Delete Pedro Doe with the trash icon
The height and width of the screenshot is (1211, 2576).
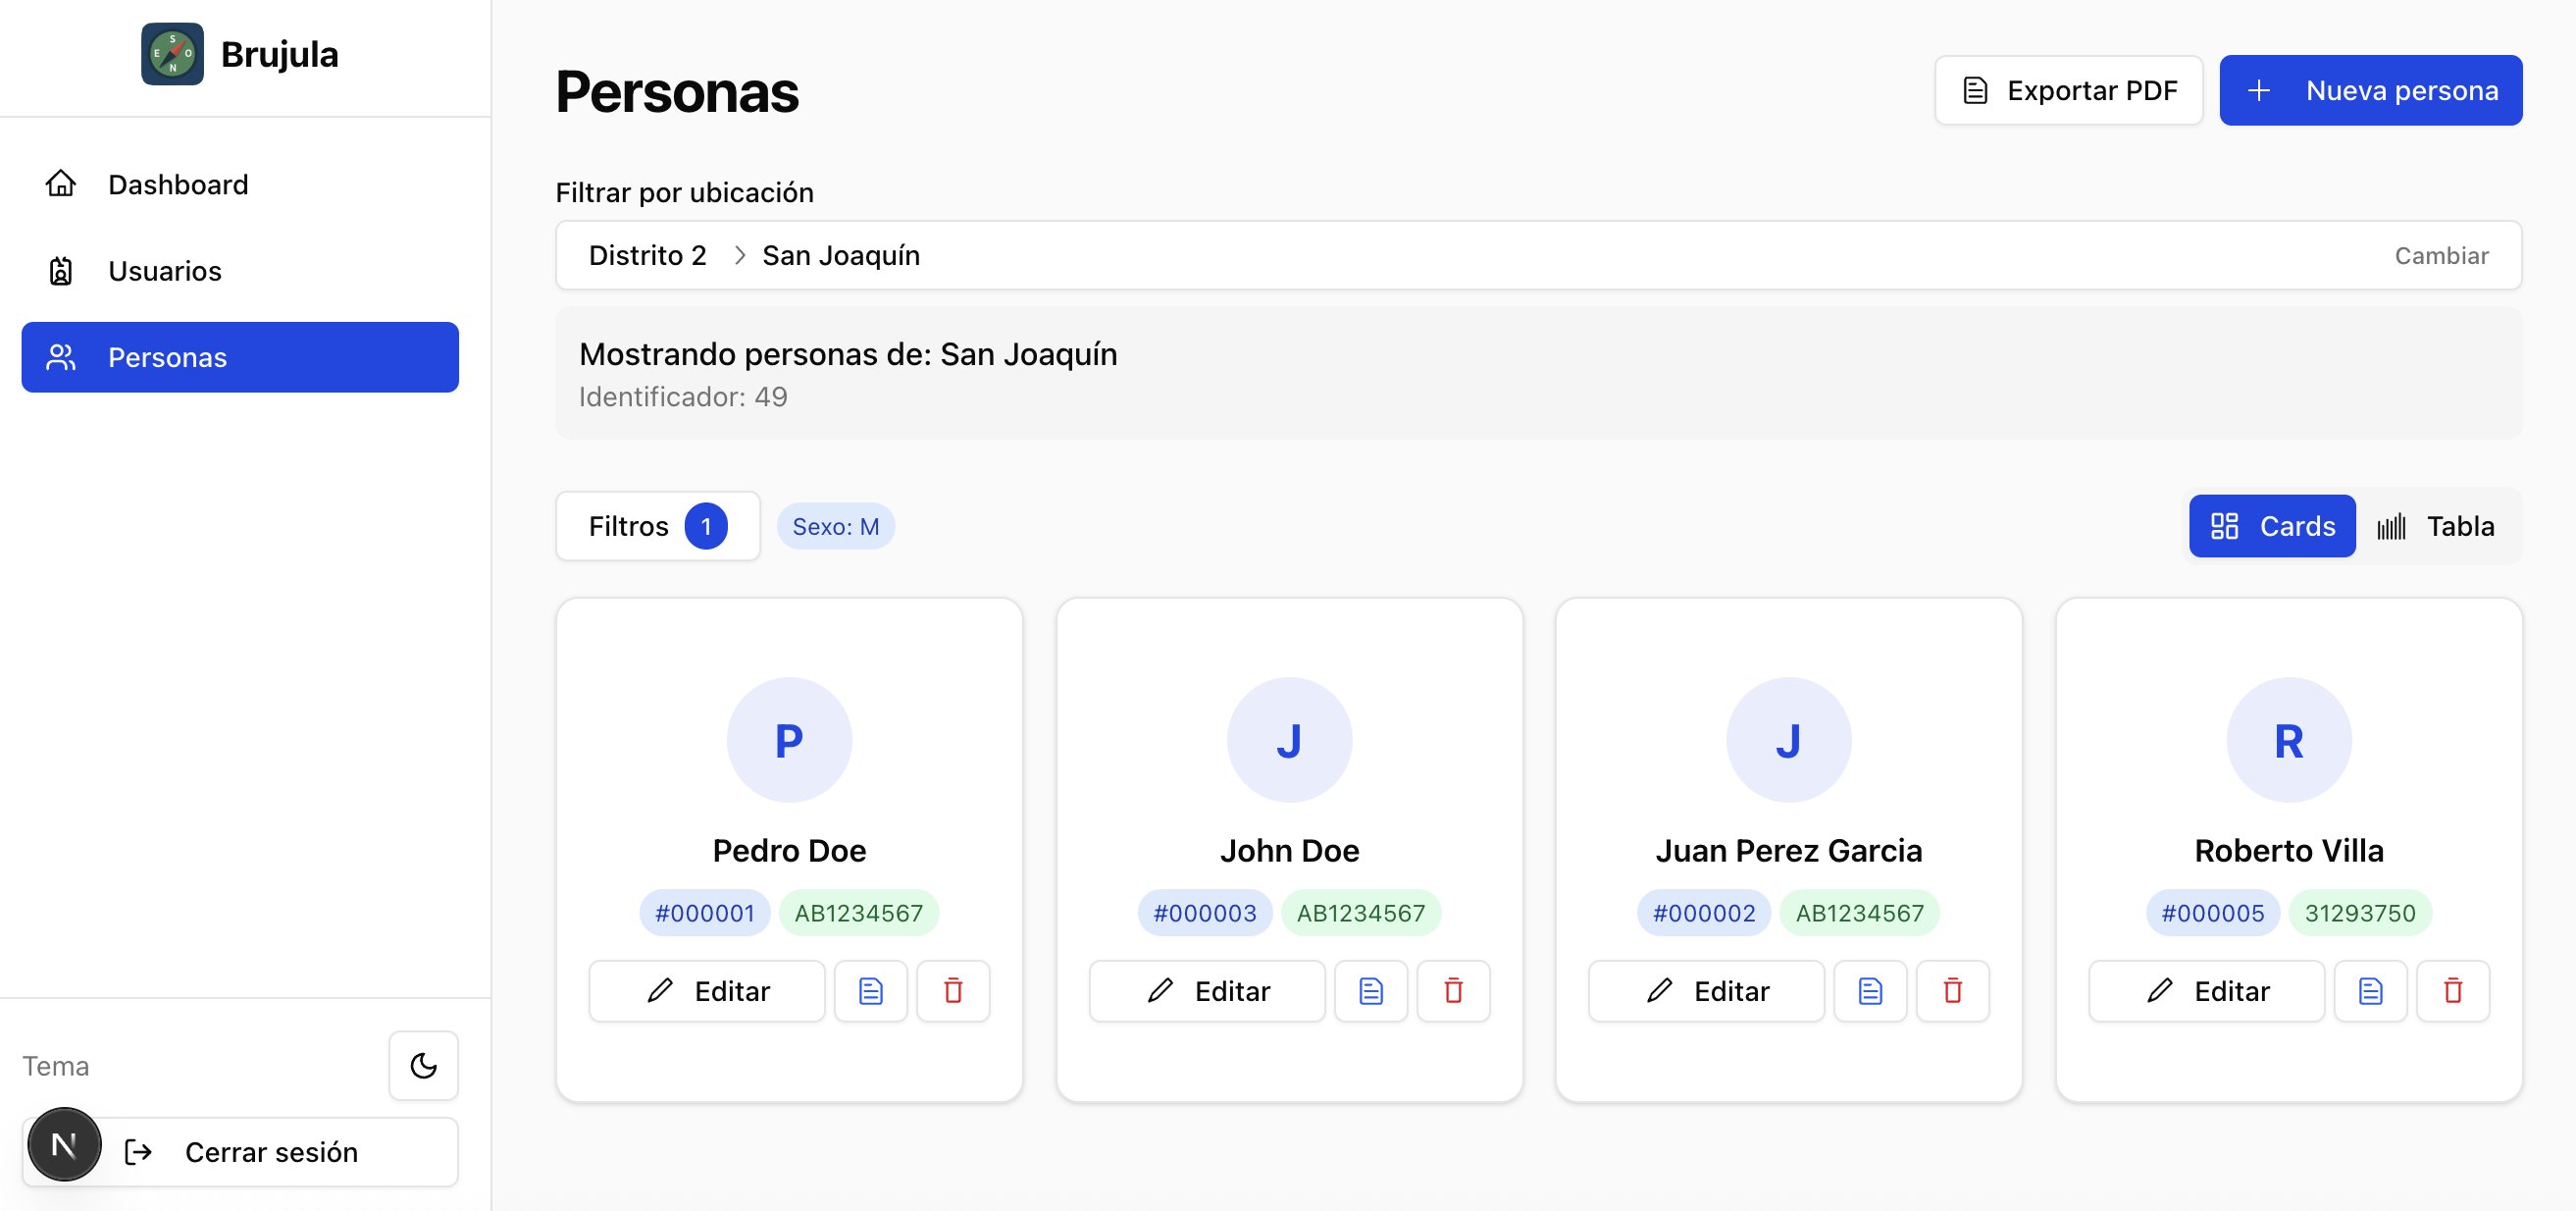(x=953, y=991)
